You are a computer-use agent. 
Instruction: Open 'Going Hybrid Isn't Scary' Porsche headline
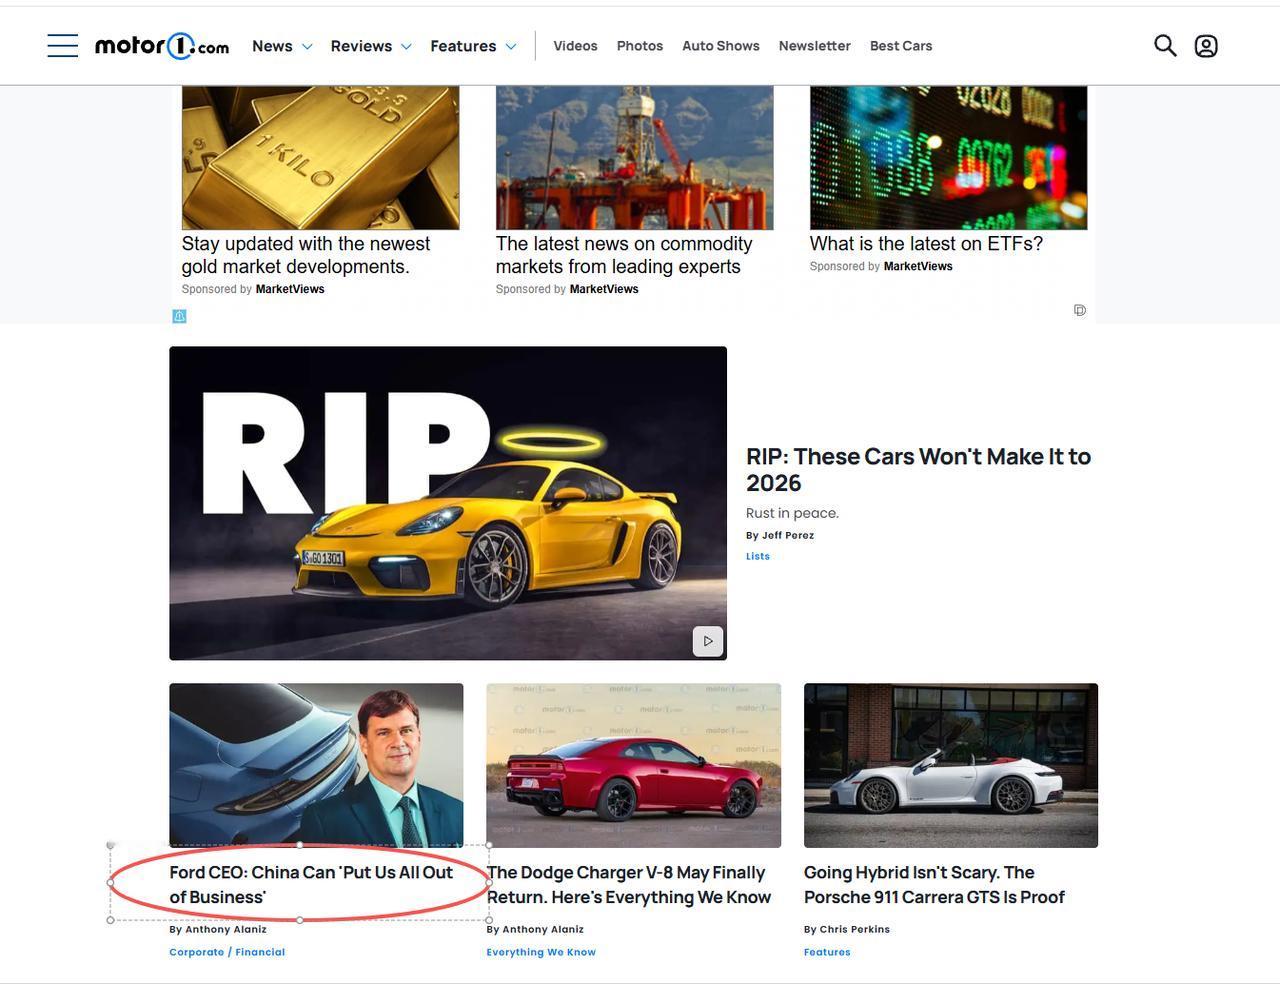pos(934,885)
